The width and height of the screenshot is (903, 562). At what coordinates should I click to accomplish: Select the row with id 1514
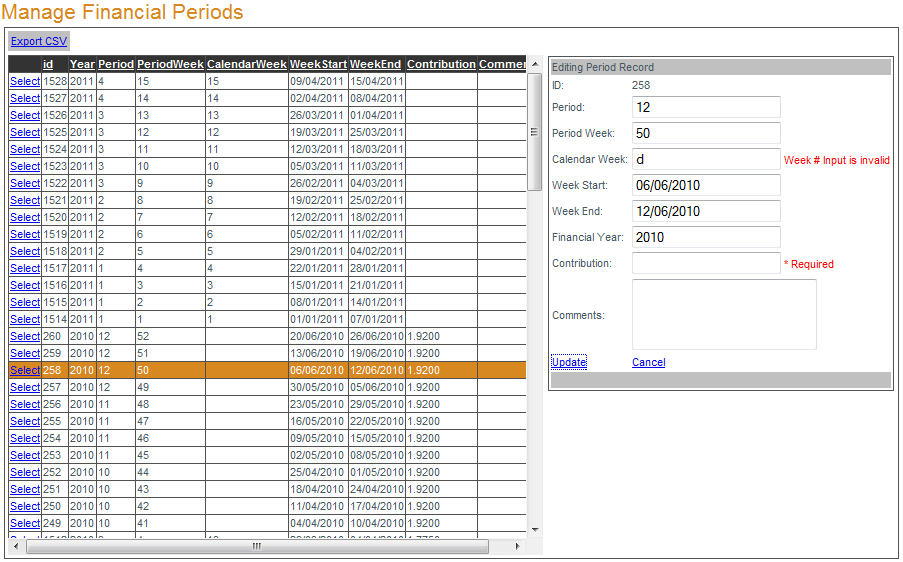25,319
